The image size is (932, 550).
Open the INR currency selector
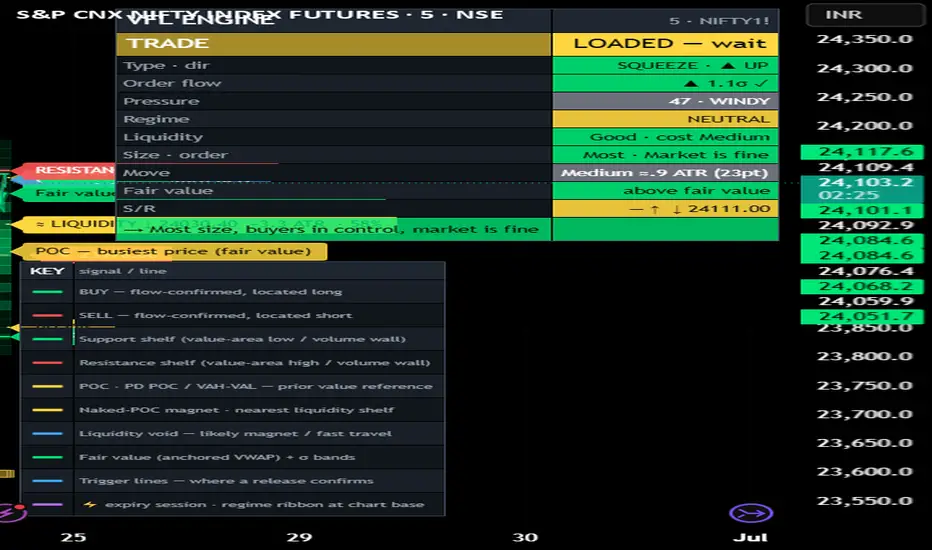pos(865,15)
